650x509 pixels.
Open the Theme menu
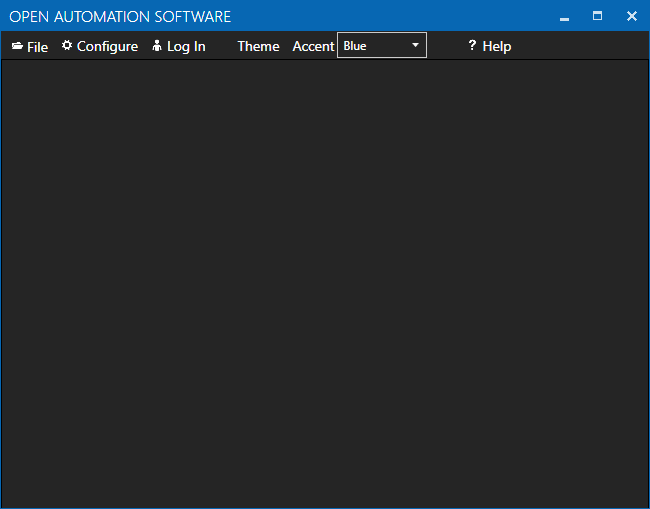coord(258,47)
